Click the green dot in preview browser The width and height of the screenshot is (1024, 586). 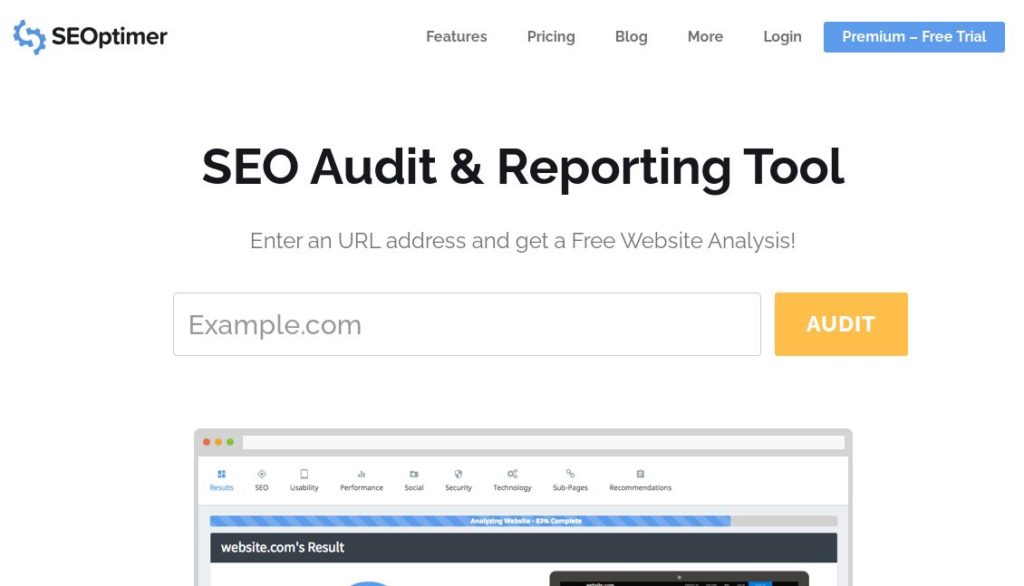(x=230, y=442)
